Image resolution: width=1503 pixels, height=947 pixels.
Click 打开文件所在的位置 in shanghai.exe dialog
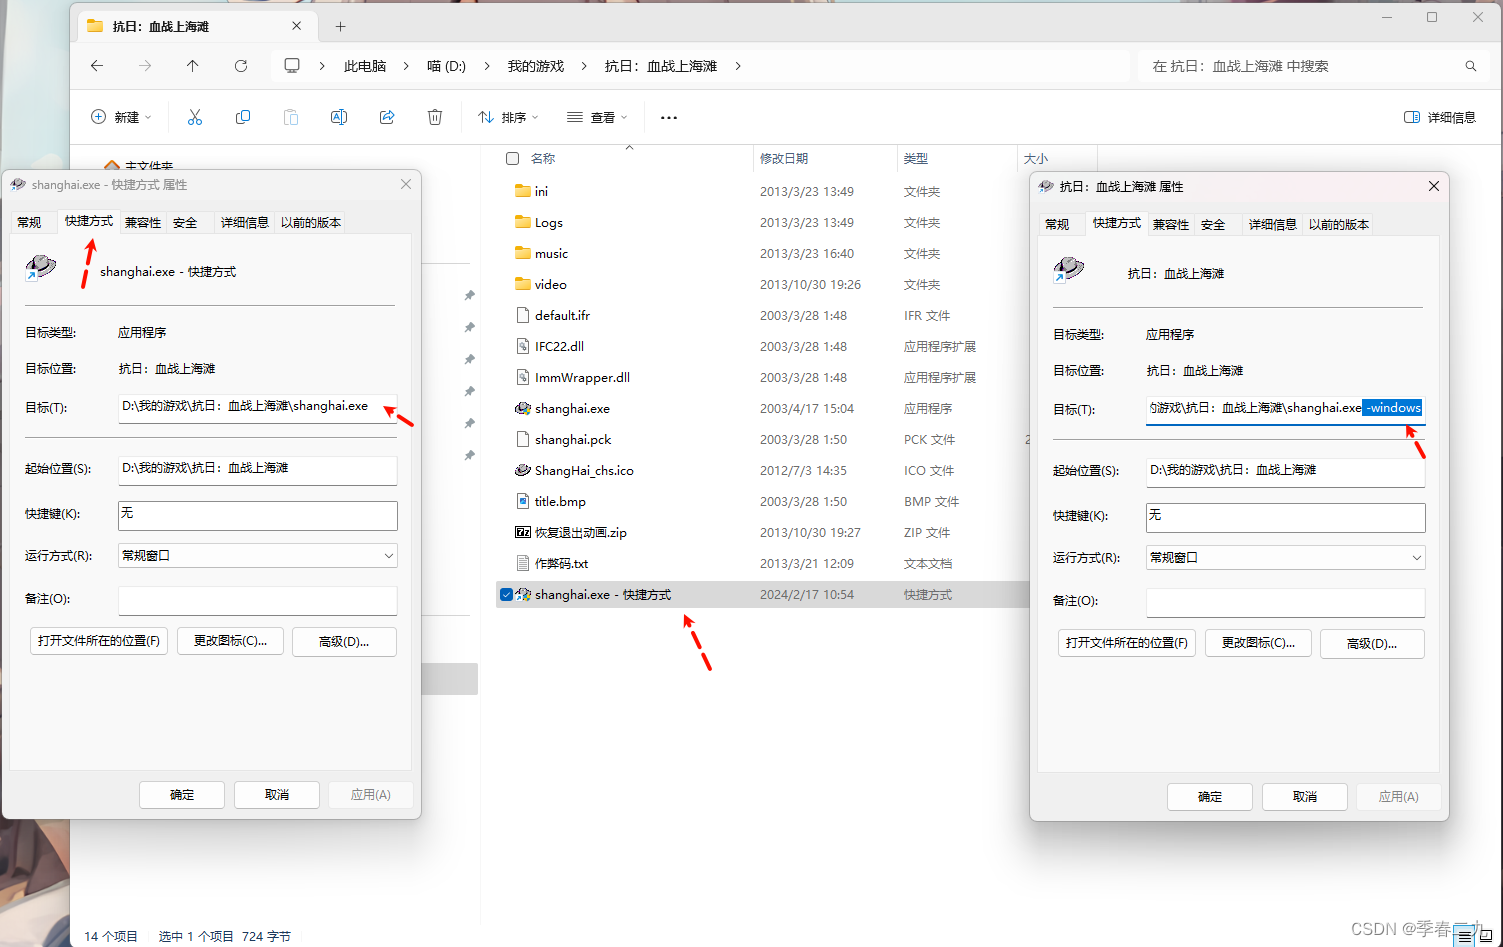99,641
